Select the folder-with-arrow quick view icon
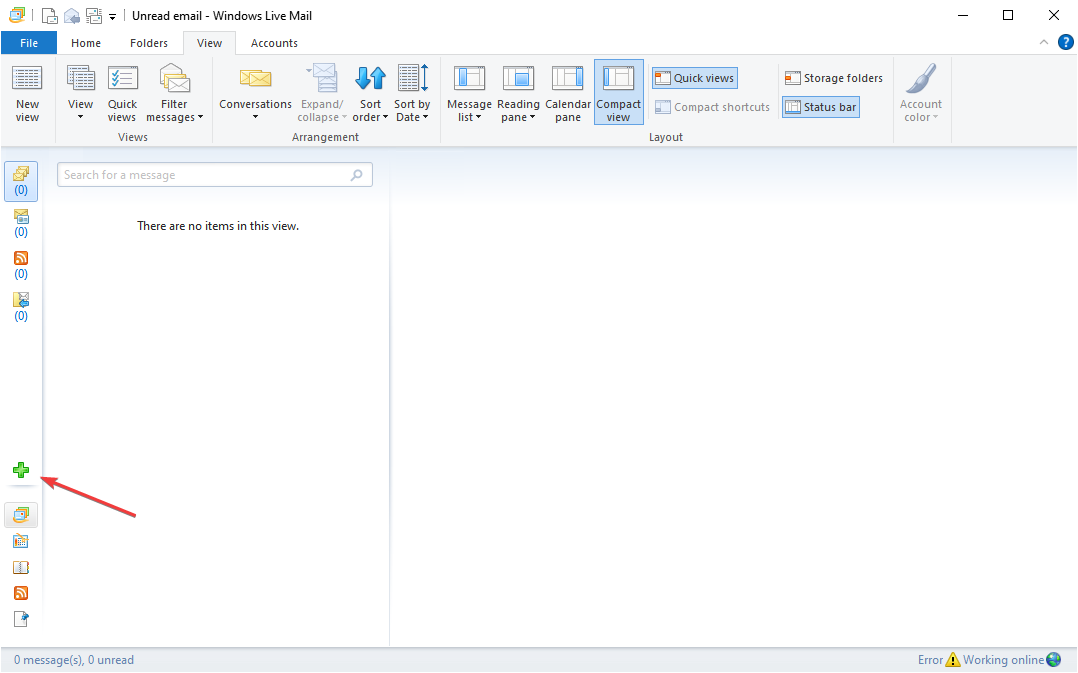The width and height of the screenshot is (1078, 673). click(x=21, y=307)
